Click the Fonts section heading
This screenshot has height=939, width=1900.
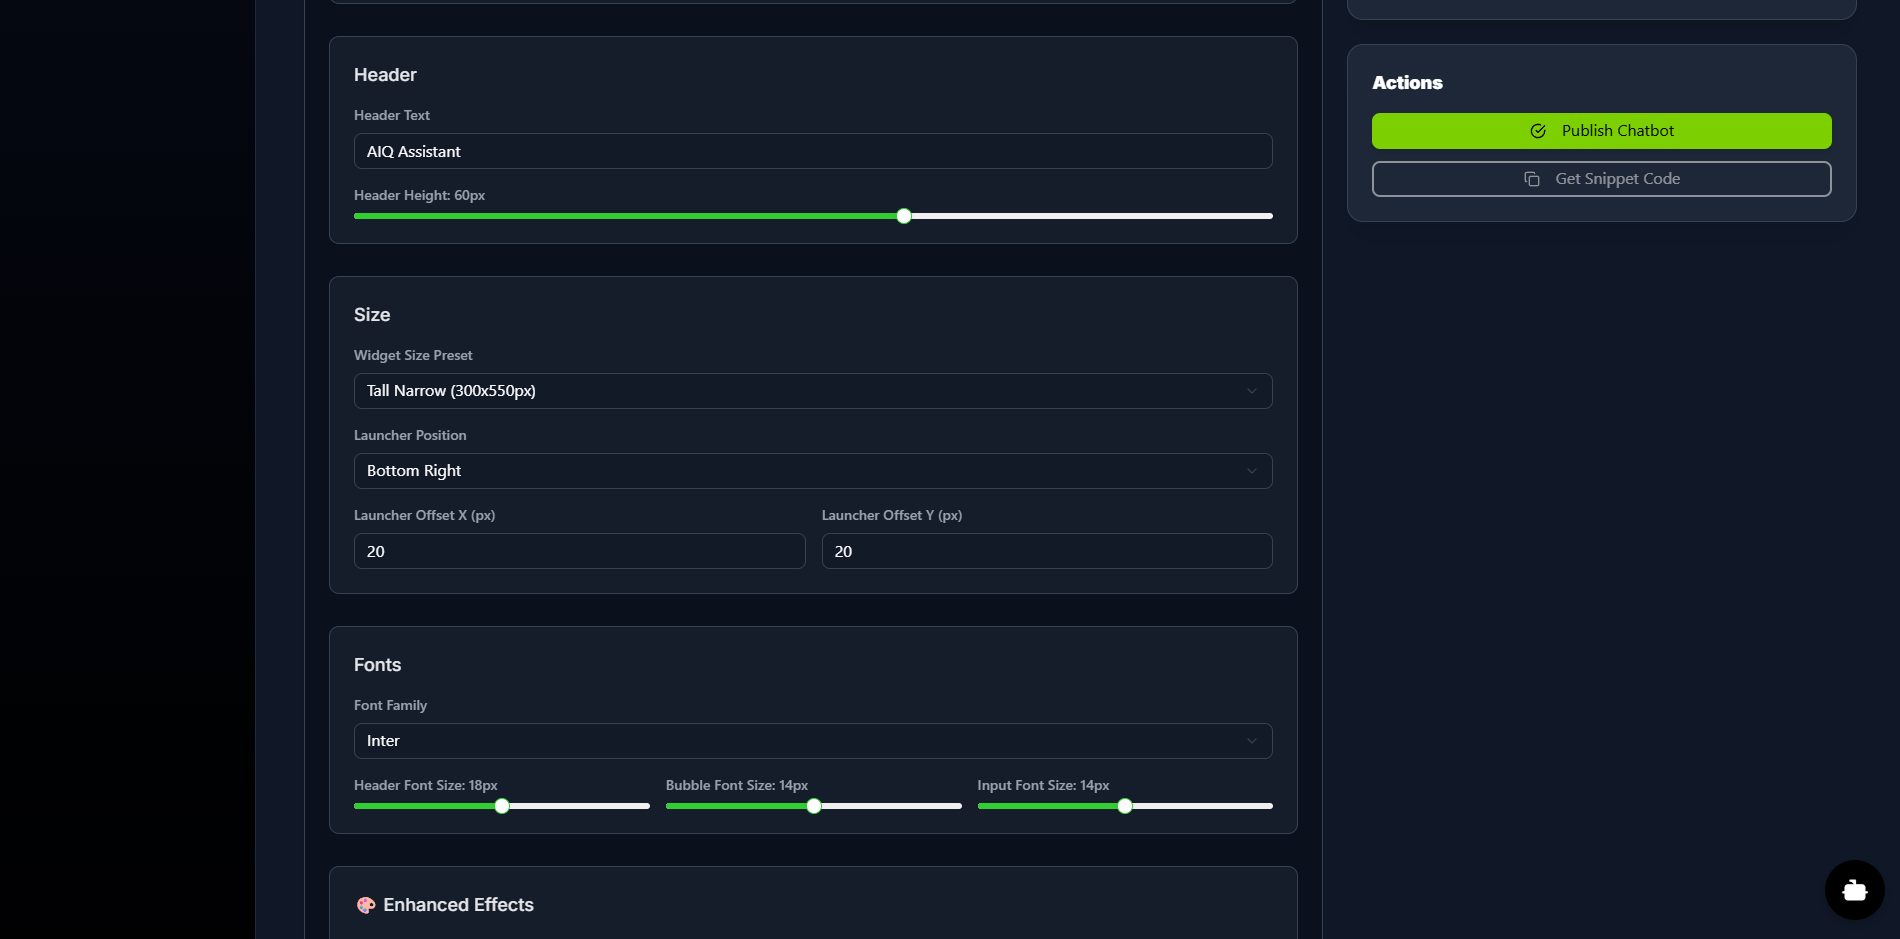[377, 665]
